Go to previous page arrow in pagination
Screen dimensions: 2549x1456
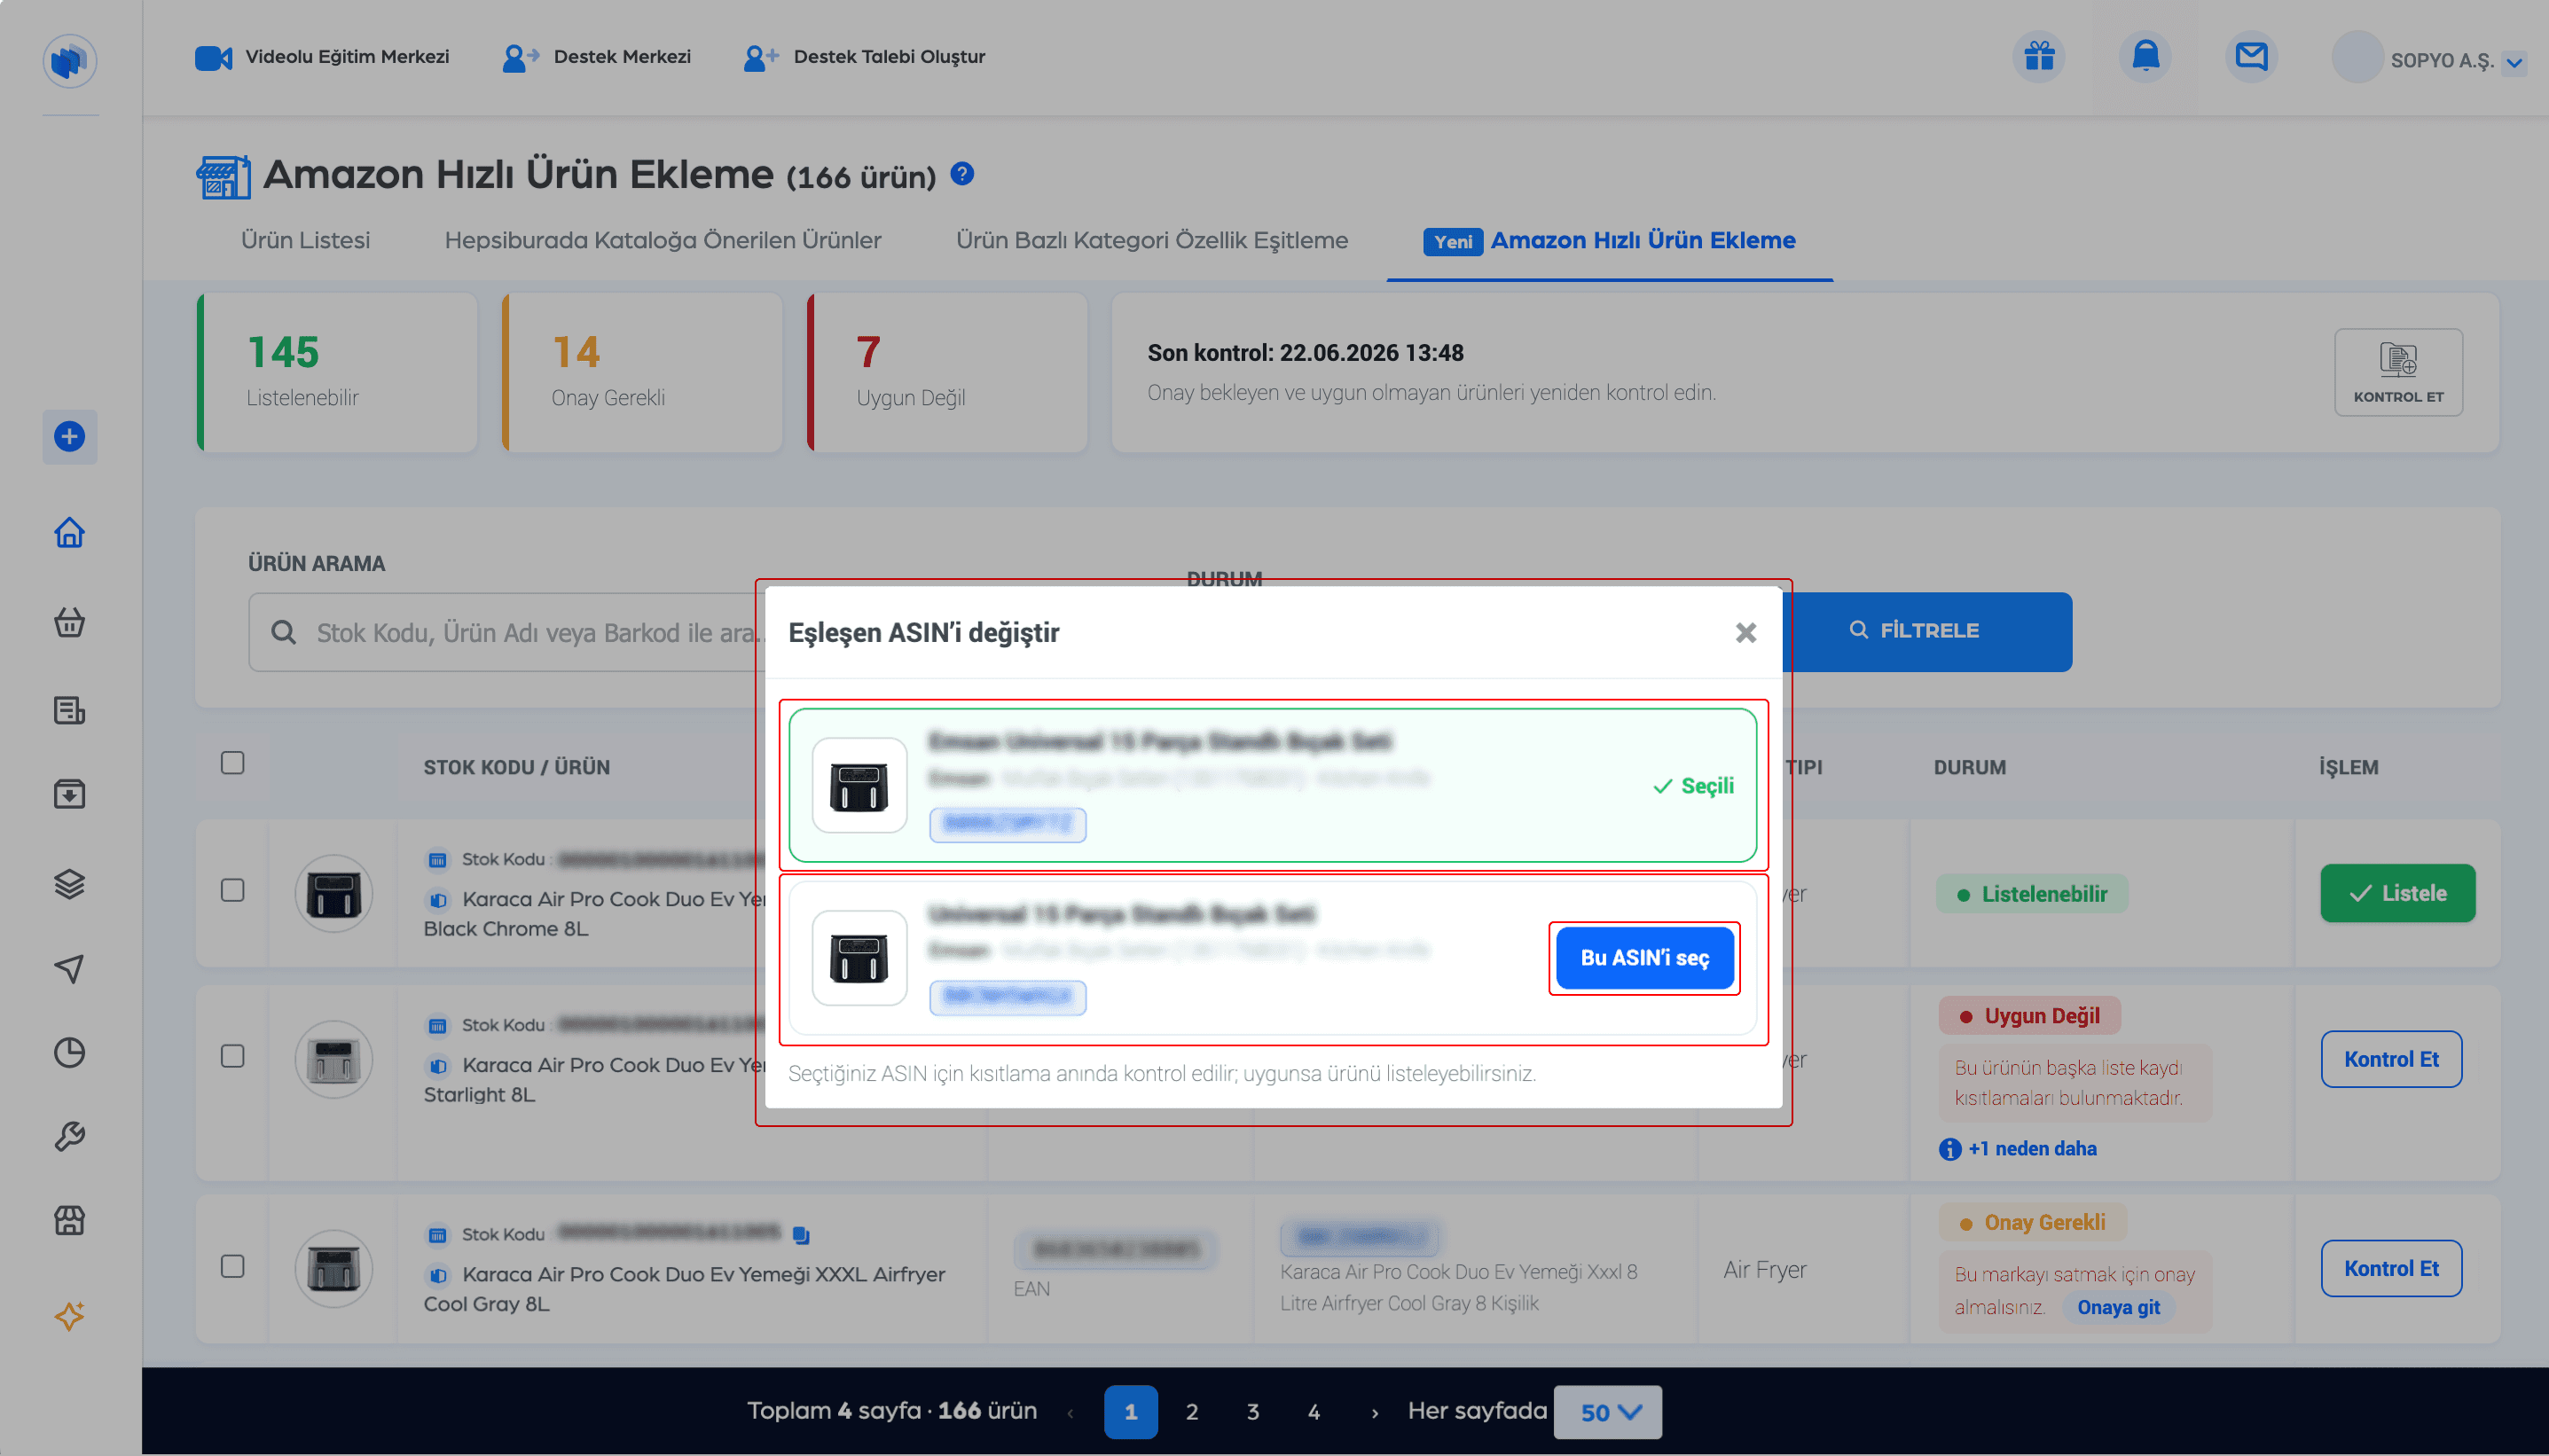[x=1071, y=1413]
